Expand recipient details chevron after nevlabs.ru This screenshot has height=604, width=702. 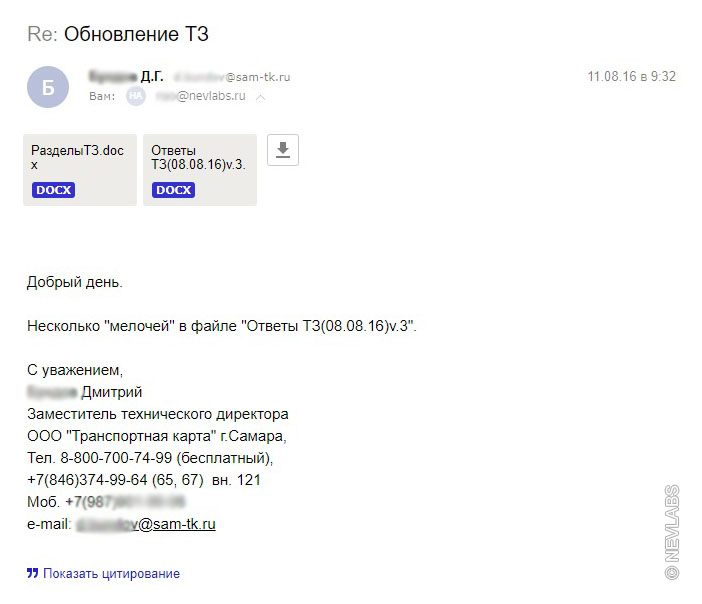pos(261,98)
